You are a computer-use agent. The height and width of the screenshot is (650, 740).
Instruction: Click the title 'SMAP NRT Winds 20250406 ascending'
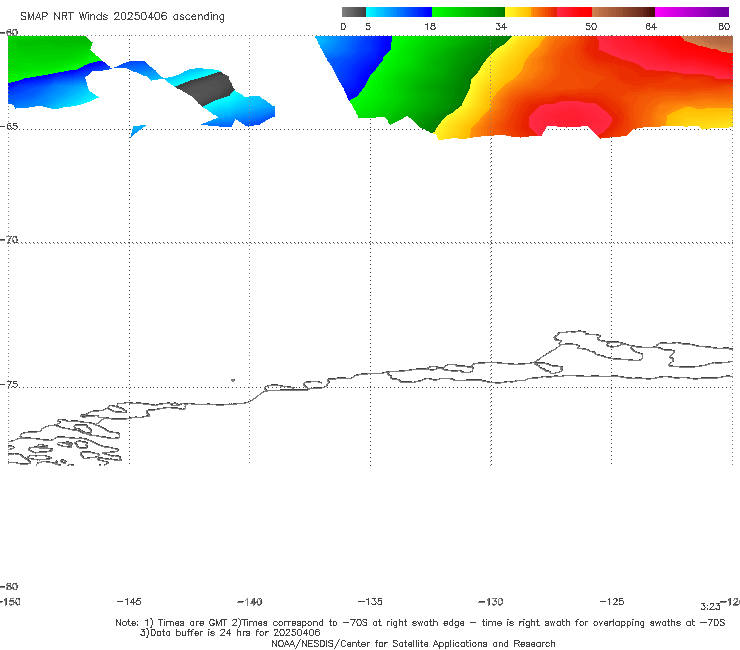122,17
